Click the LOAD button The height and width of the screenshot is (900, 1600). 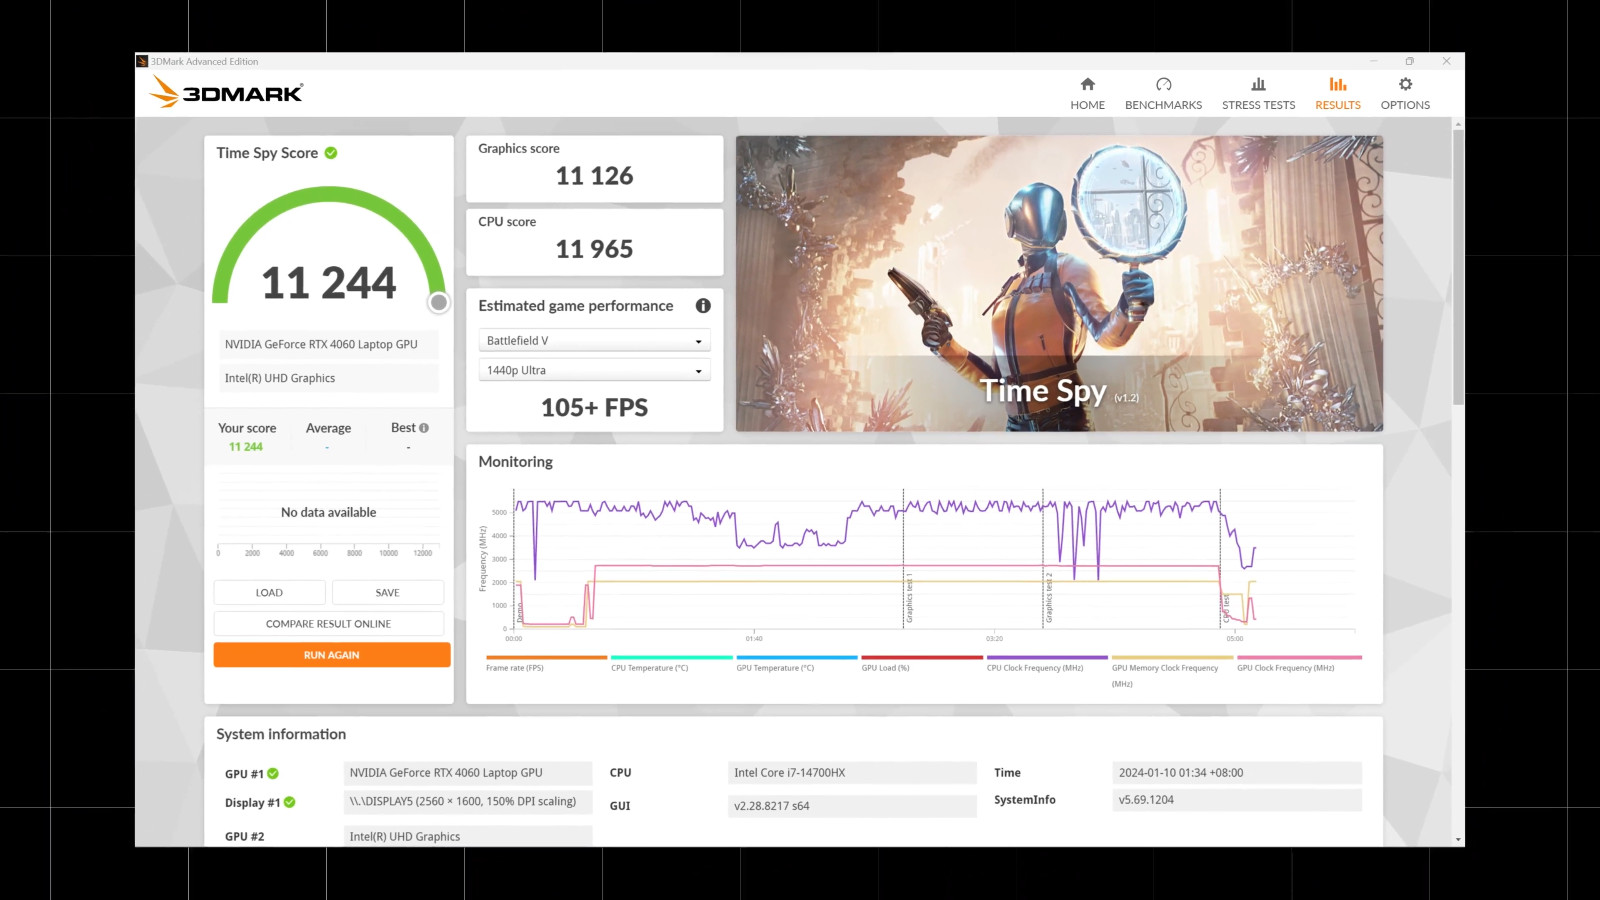[x=269, y=593]
